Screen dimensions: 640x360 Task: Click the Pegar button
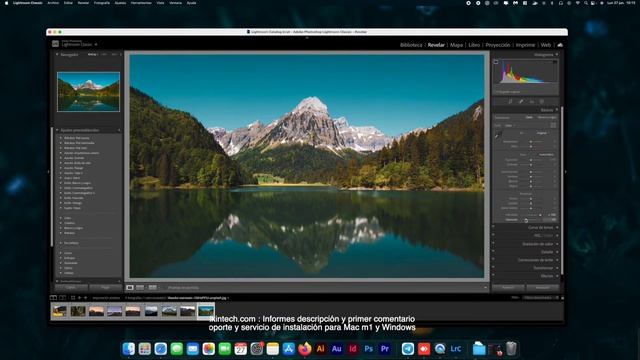click(105, 288)
